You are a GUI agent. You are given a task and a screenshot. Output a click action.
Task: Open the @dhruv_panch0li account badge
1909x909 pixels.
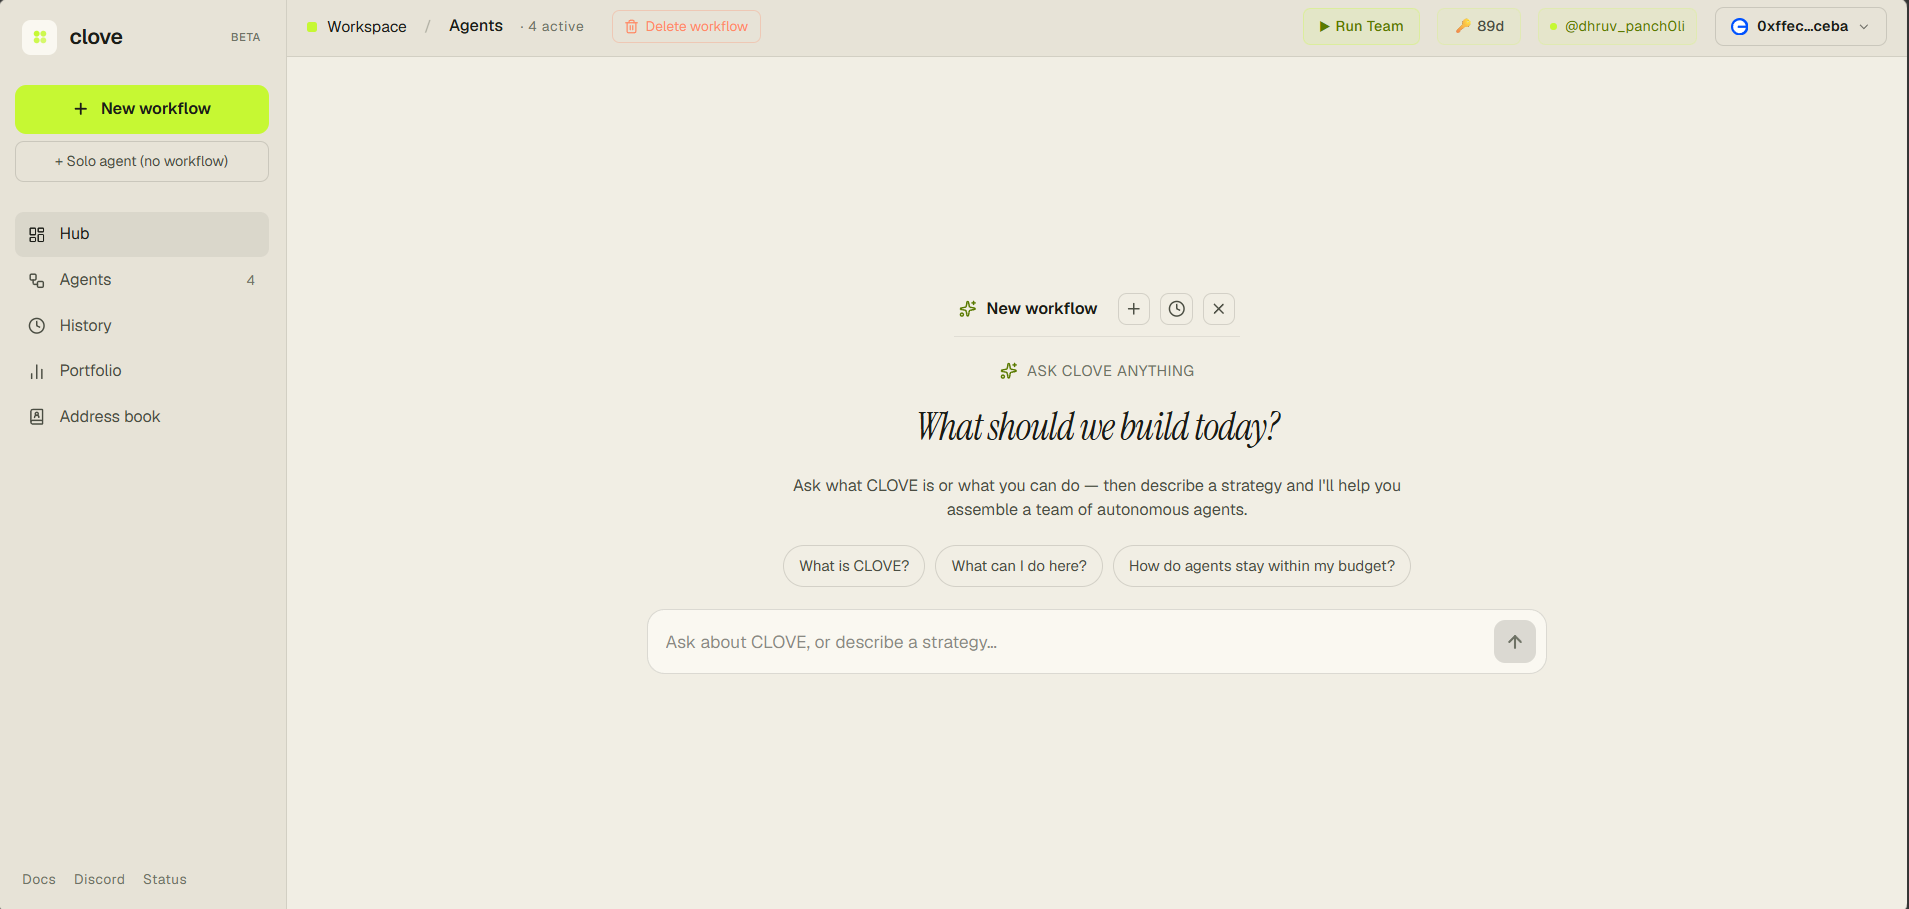1617,27
